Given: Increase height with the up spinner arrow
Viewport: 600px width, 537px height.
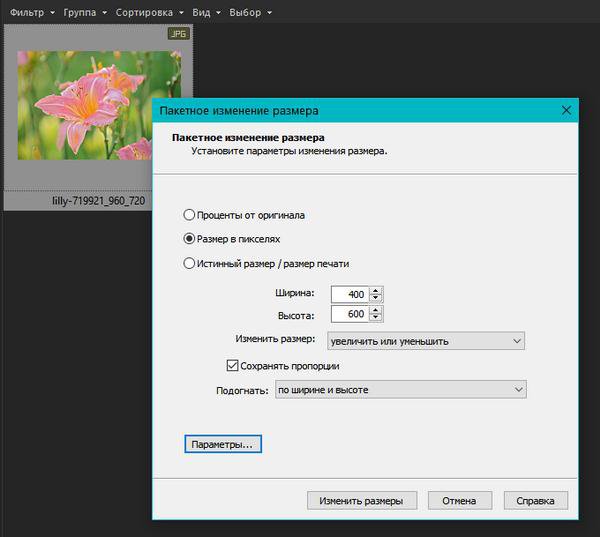Looking at the screenshot, I should (376, 310).
